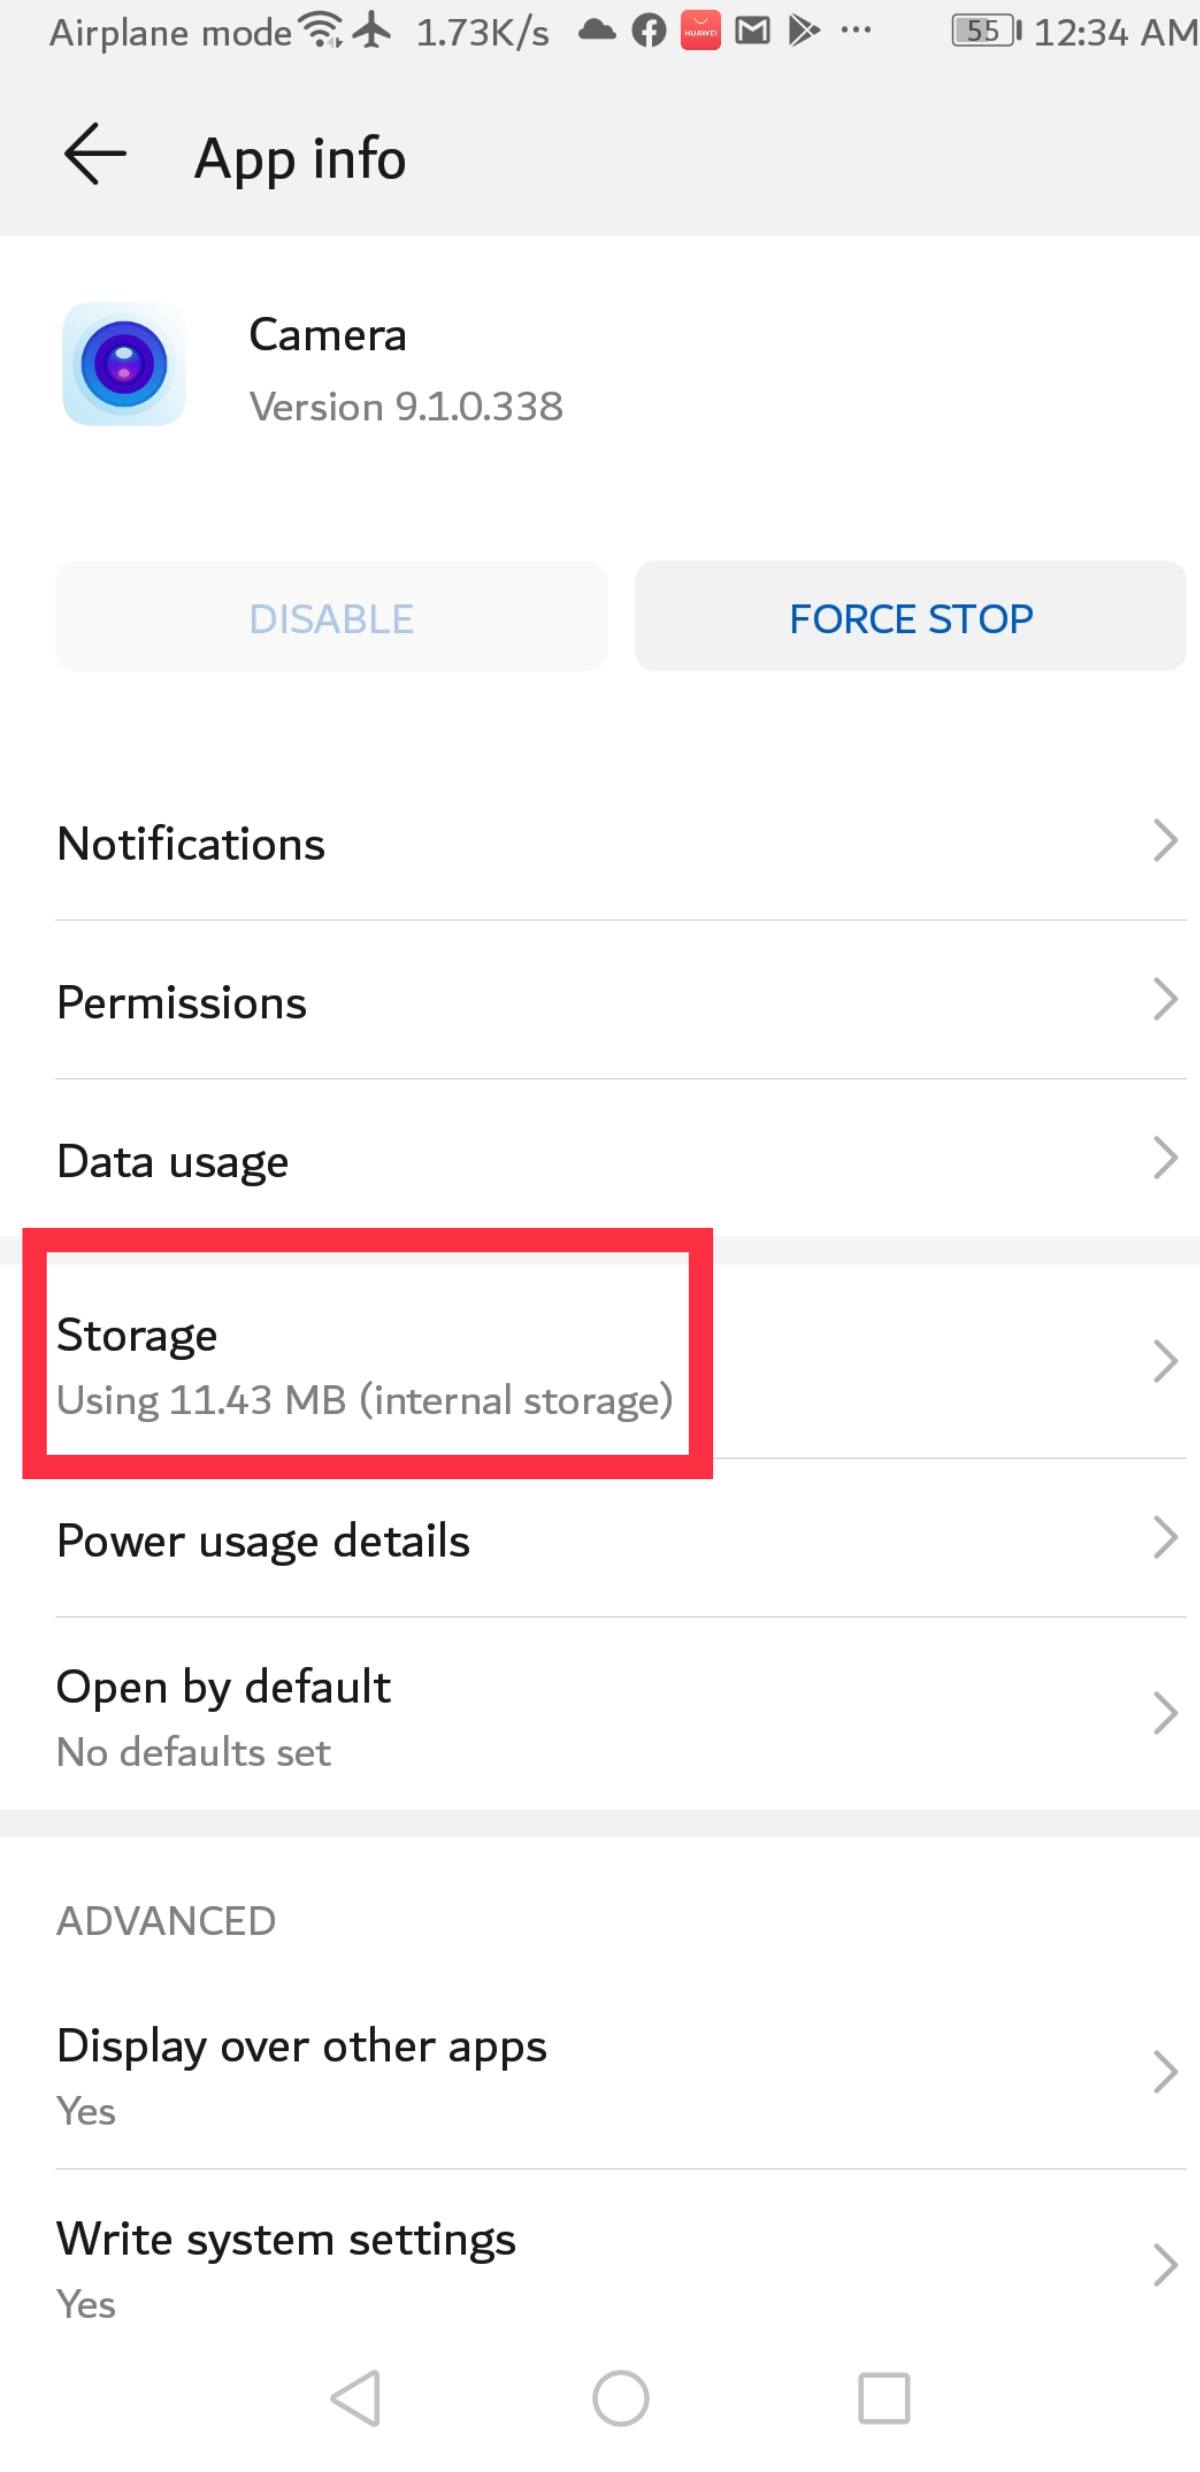Tap the Wi-Fi signal status icon
Viewport: 1200px width, 2472px height.
[x=320, y=28]
